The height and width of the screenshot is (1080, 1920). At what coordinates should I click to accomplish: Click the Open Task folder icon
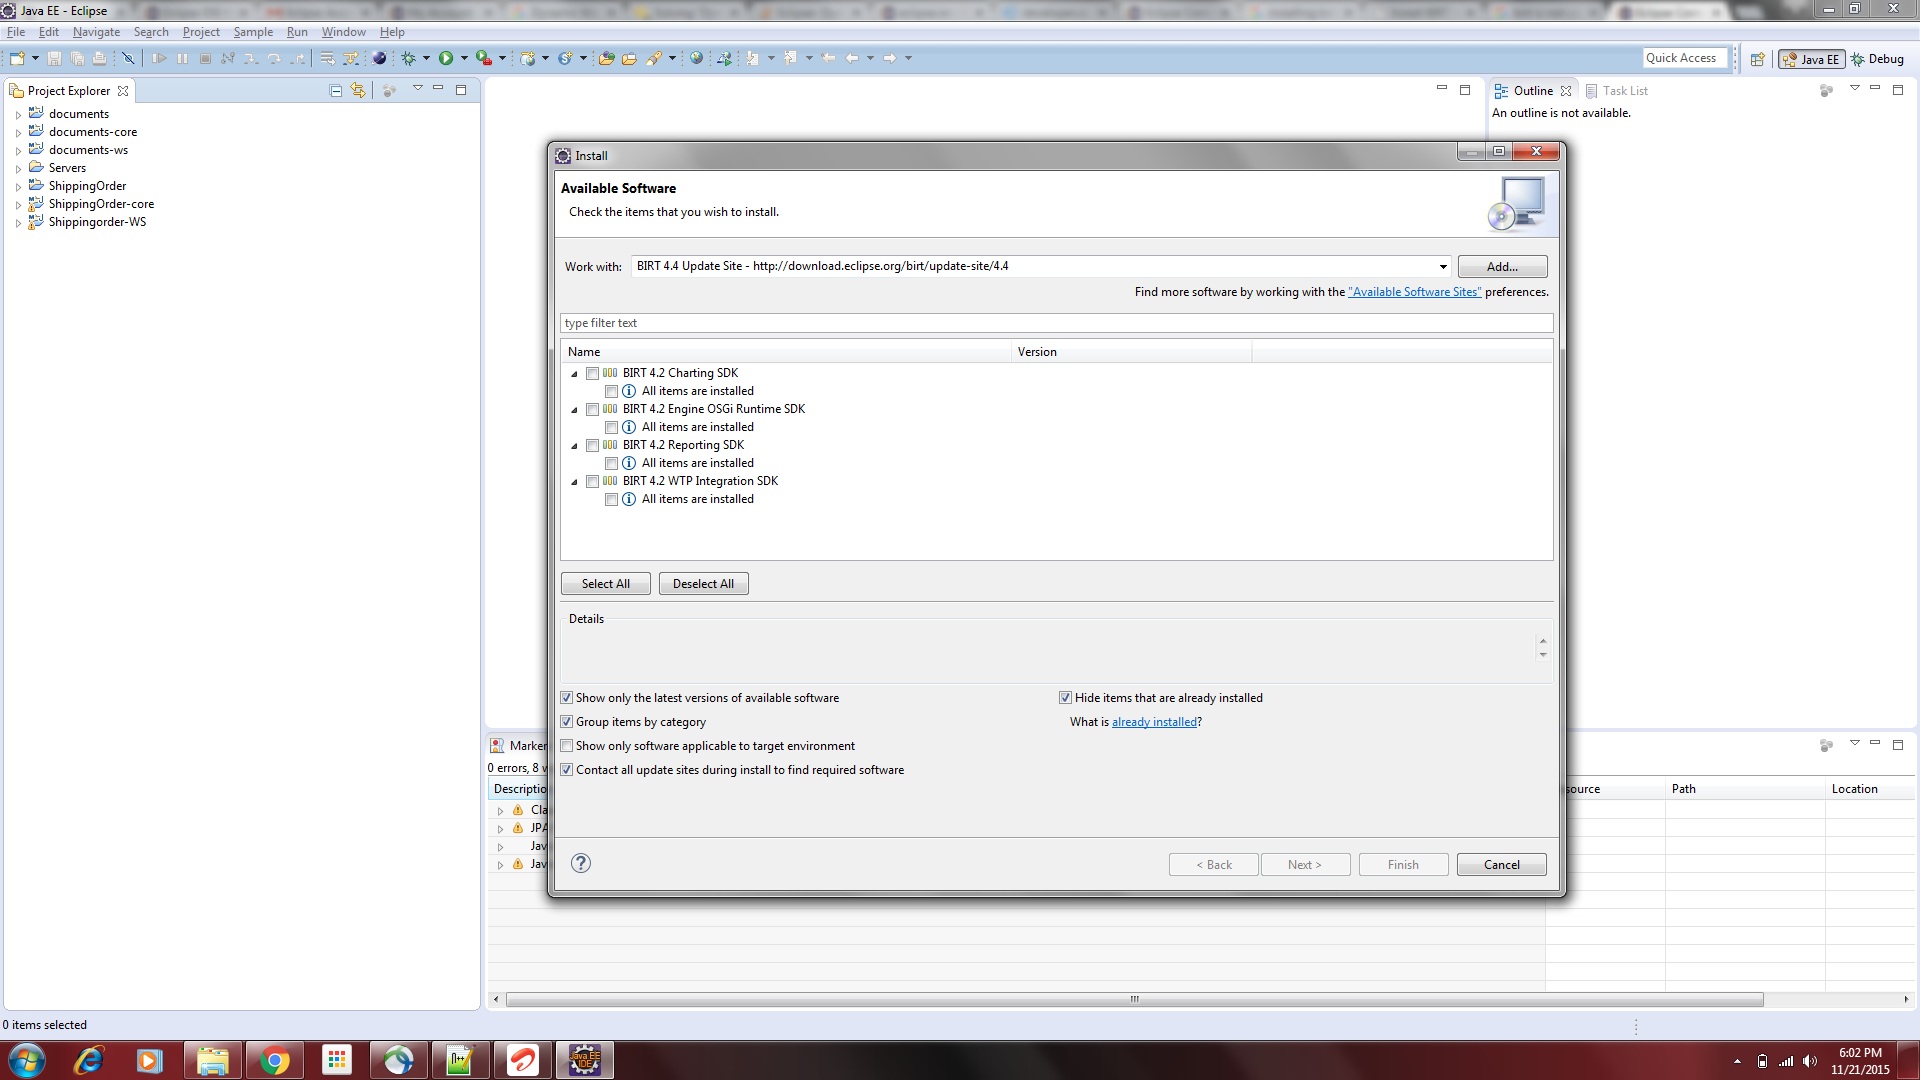629,58
